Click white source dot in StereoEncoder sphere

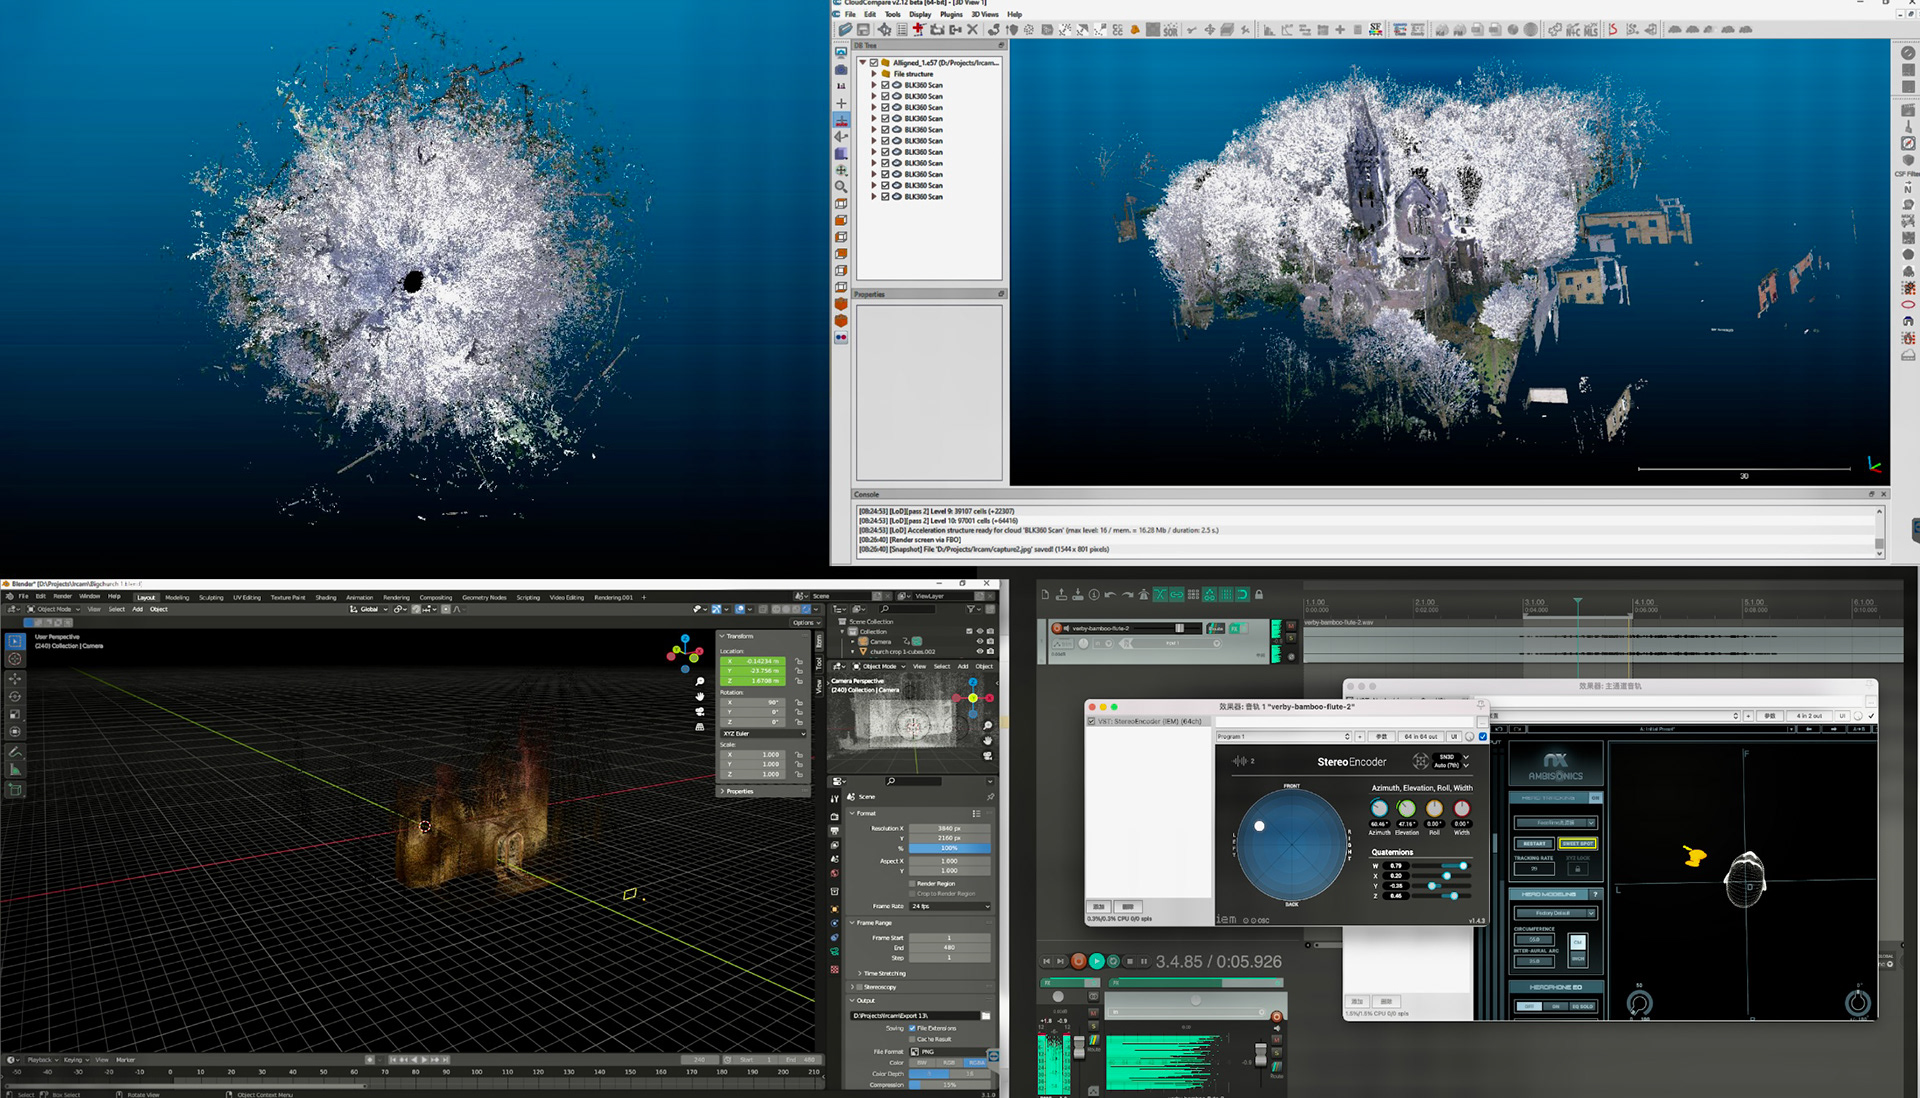tap(1260, 826)
